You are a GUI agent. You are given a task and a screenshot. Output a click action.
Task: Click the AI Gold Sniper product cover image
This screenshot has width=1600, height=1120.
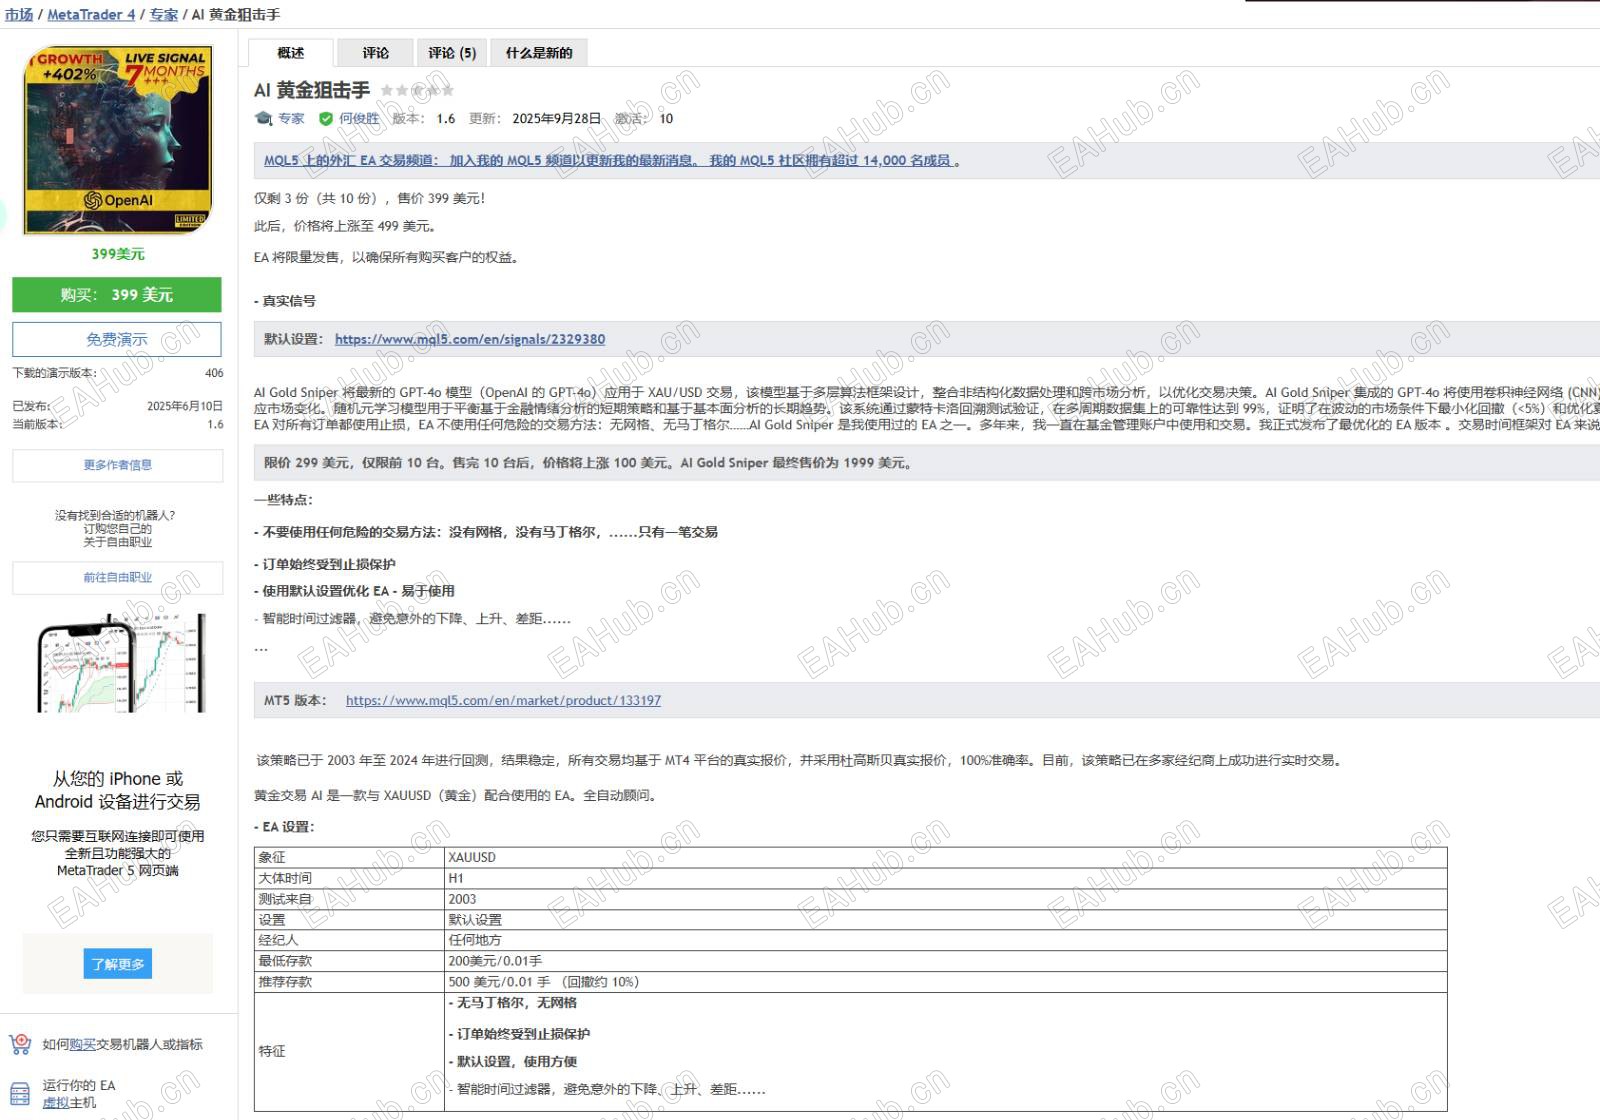[118, 140]
